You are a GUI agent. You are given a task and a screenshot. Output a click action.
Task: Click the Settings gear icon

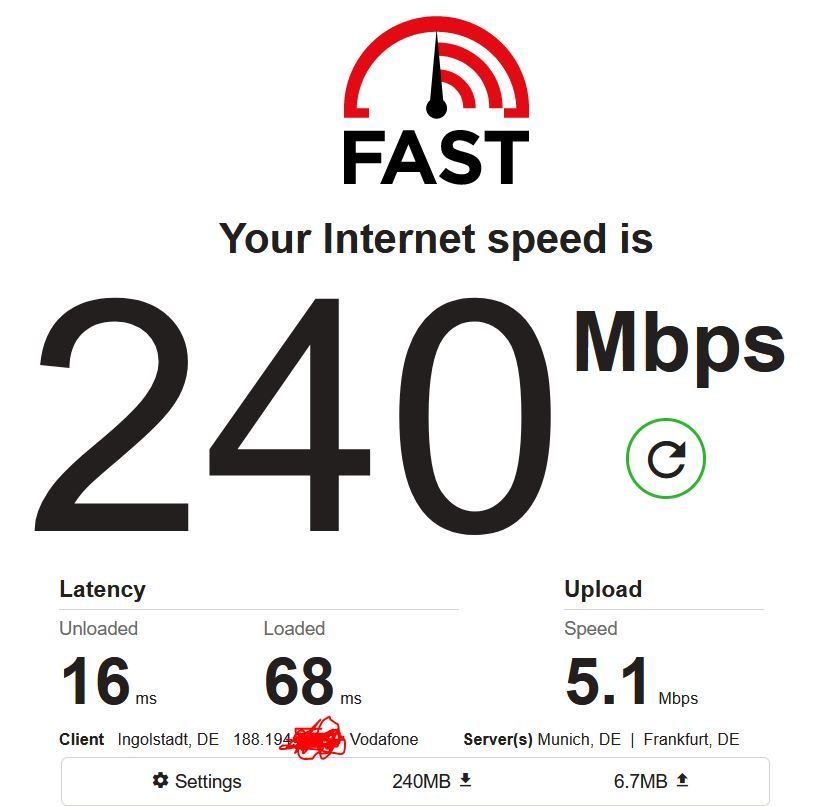point(160,780)
